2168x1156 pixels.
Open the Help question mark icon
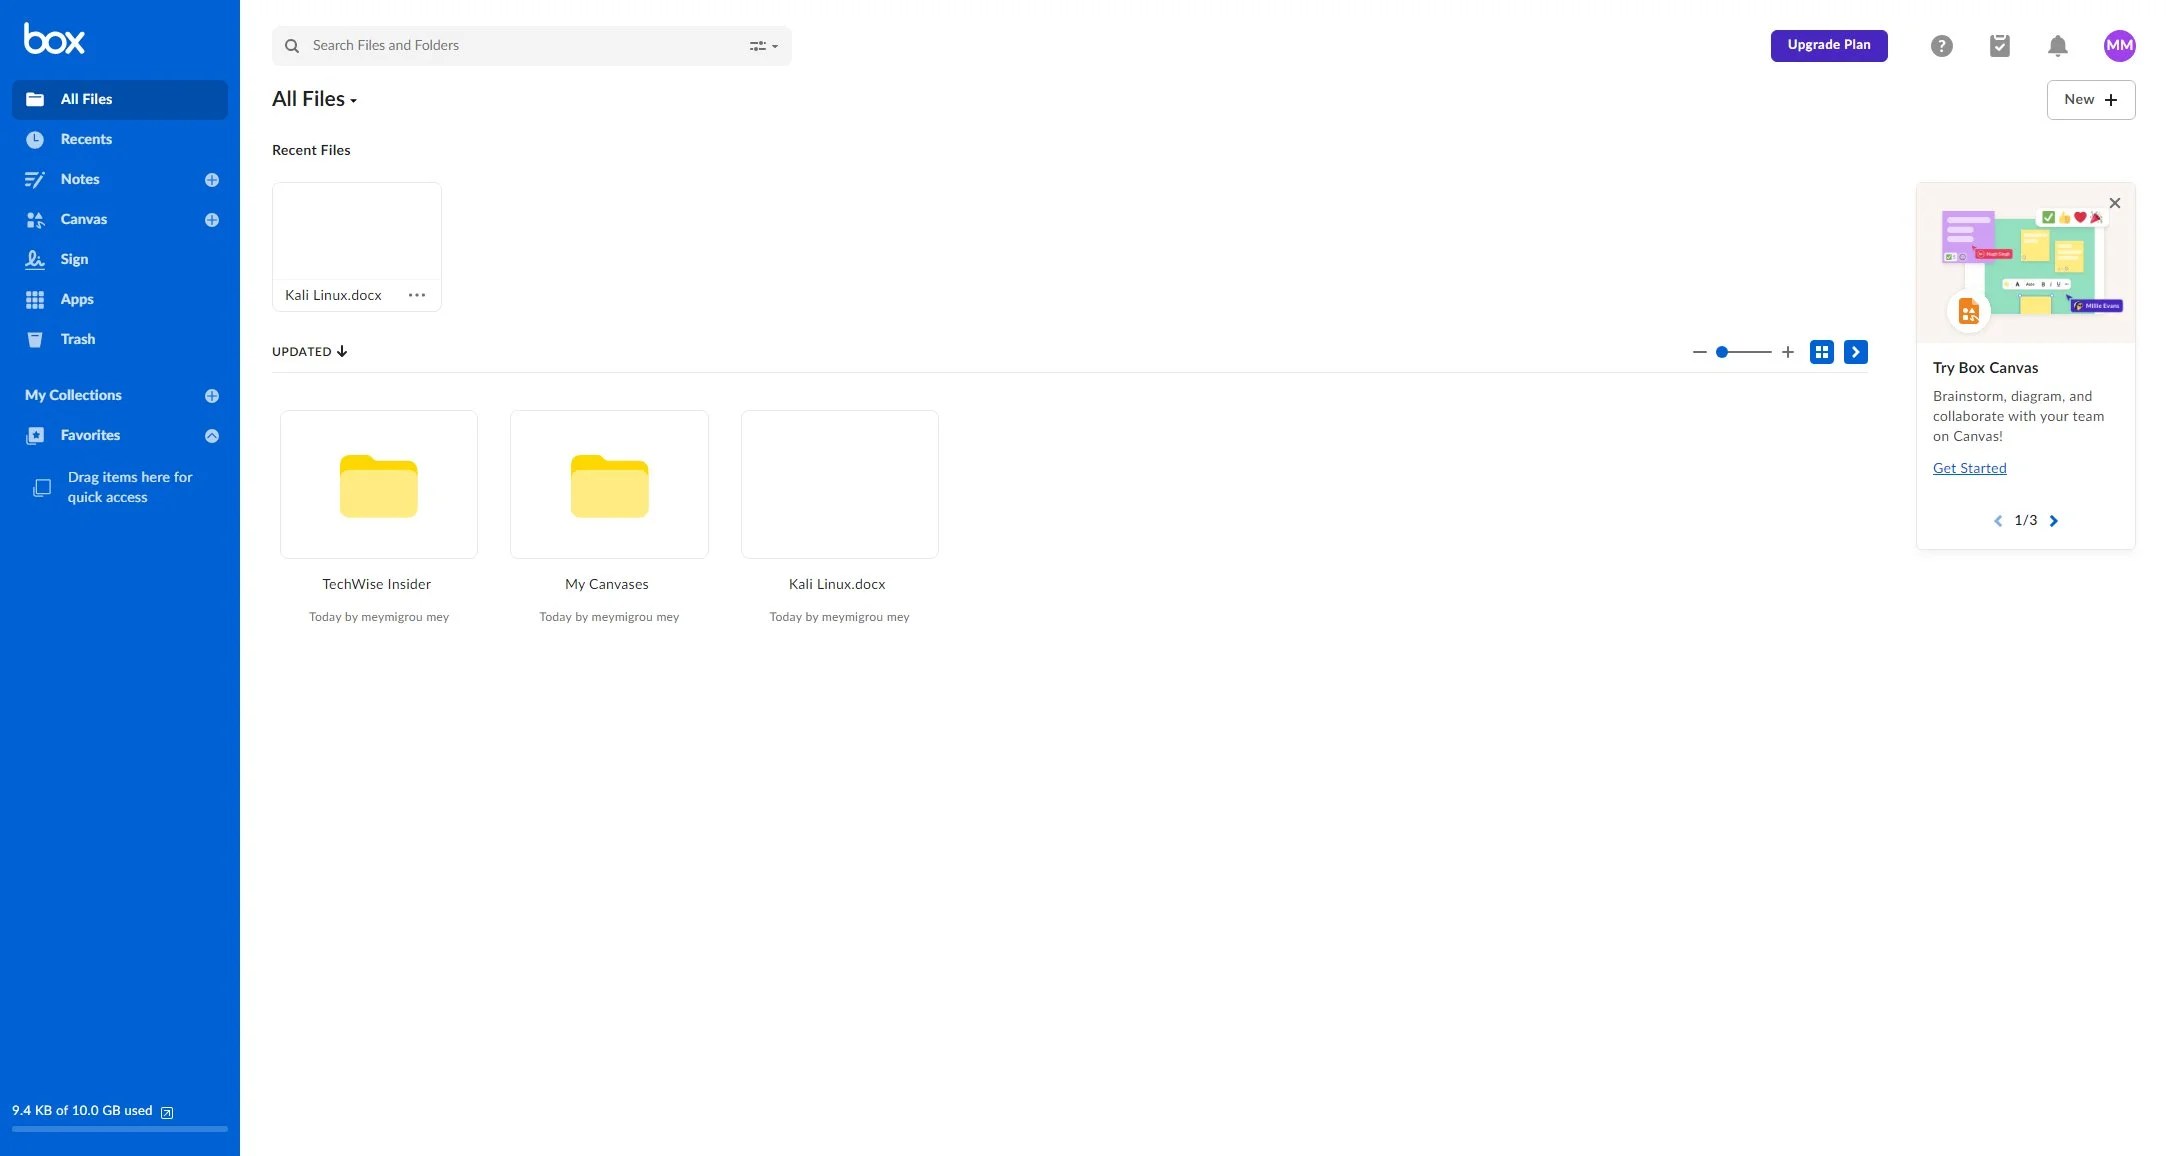click(1941, 46)
